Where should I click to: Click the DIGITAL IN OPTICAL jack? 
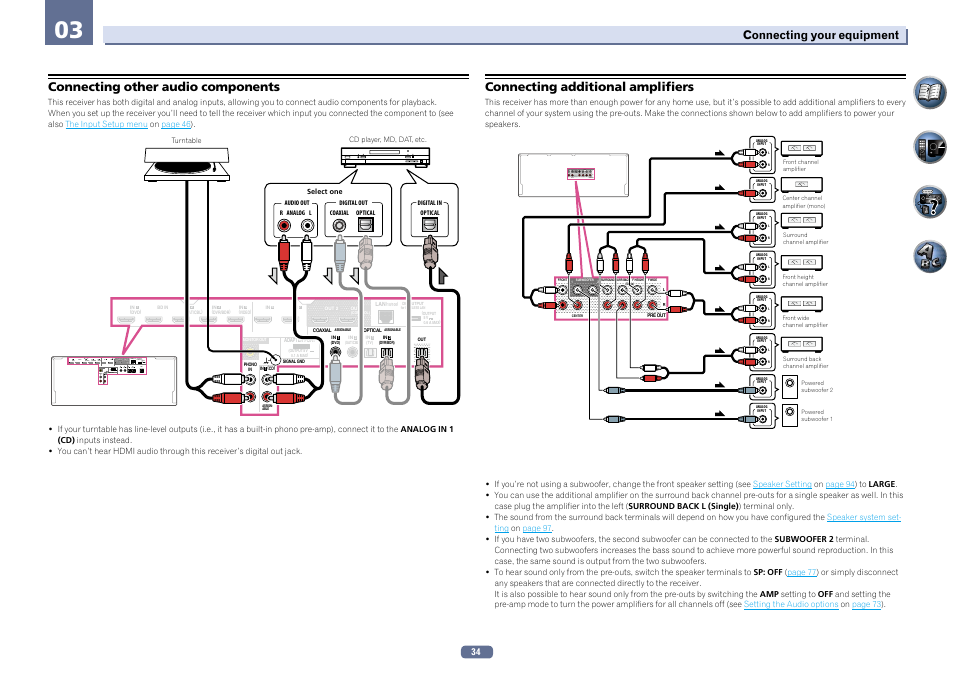point(430,225)
